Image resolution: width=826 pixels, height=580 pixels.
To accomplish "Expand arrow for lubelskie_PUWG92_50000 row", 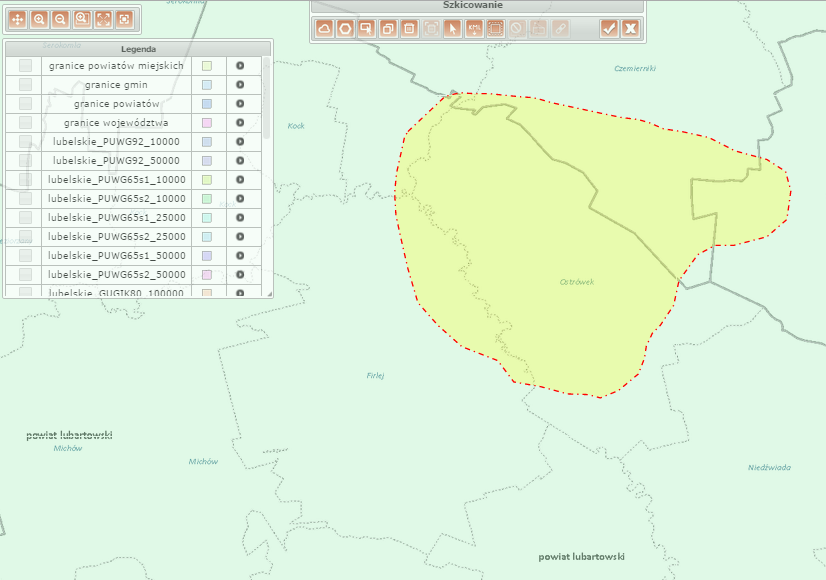I will pos(240,161).
